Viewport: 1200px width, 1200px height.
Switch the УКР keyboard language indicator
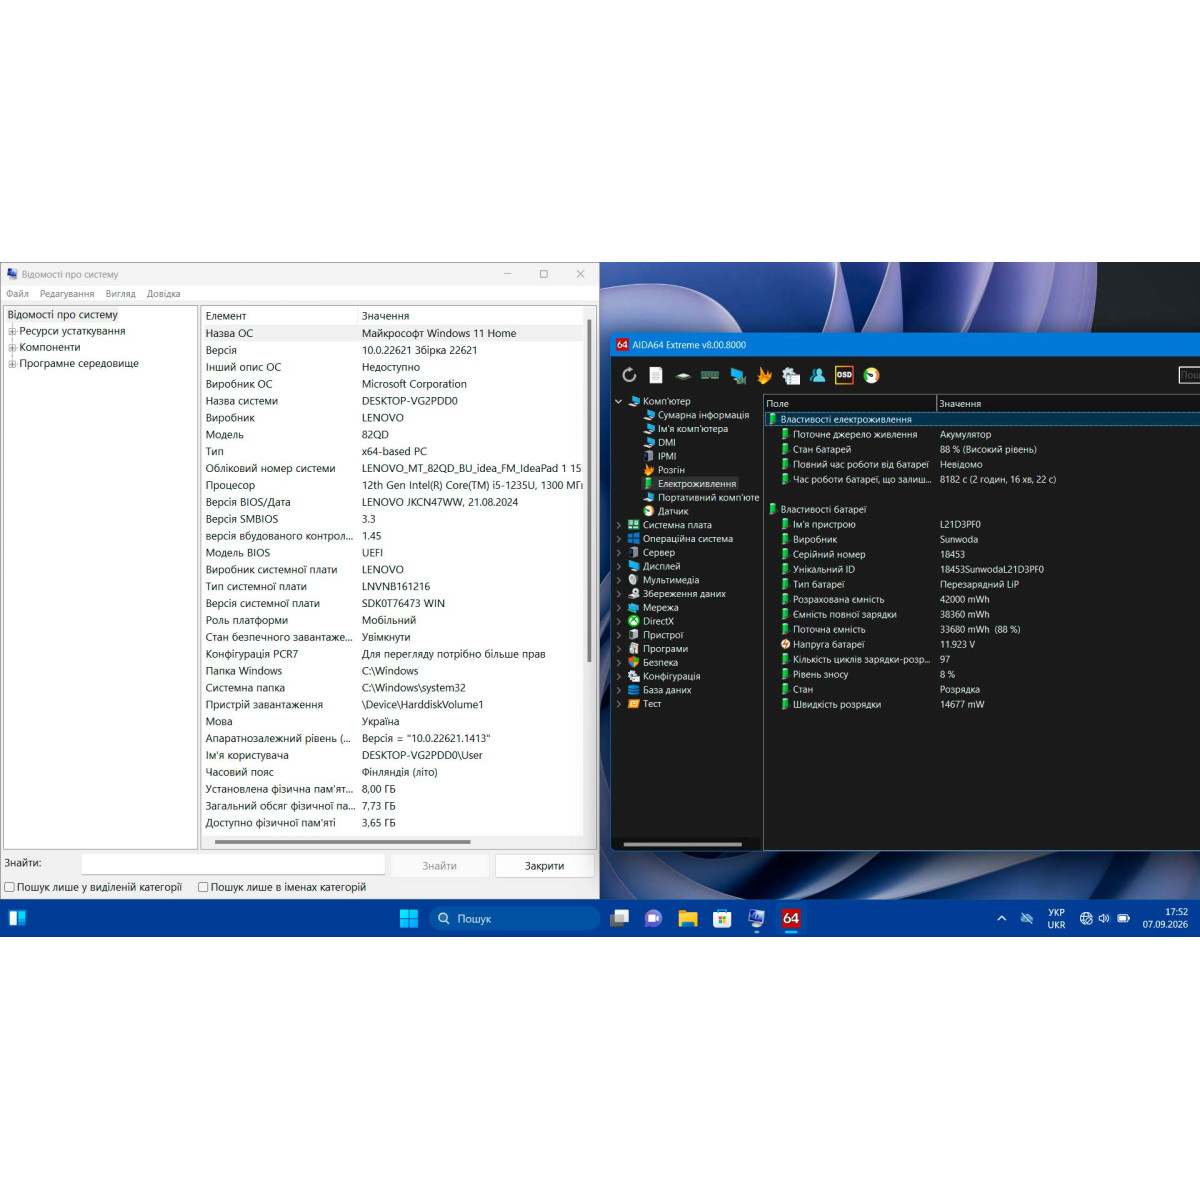(x=1056, y=918)
